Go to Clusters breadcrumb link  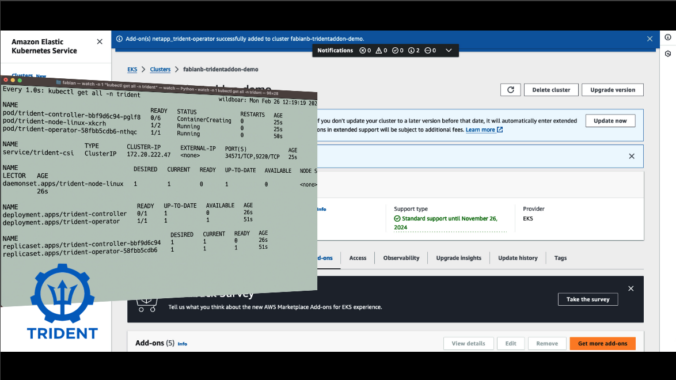pyautogui.click(x=160, y=69)
